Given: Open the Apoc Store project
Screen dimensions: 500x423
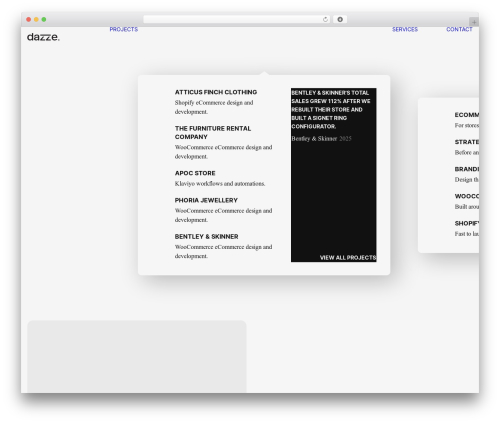Looking at the screenshot, I should [195, 173].
